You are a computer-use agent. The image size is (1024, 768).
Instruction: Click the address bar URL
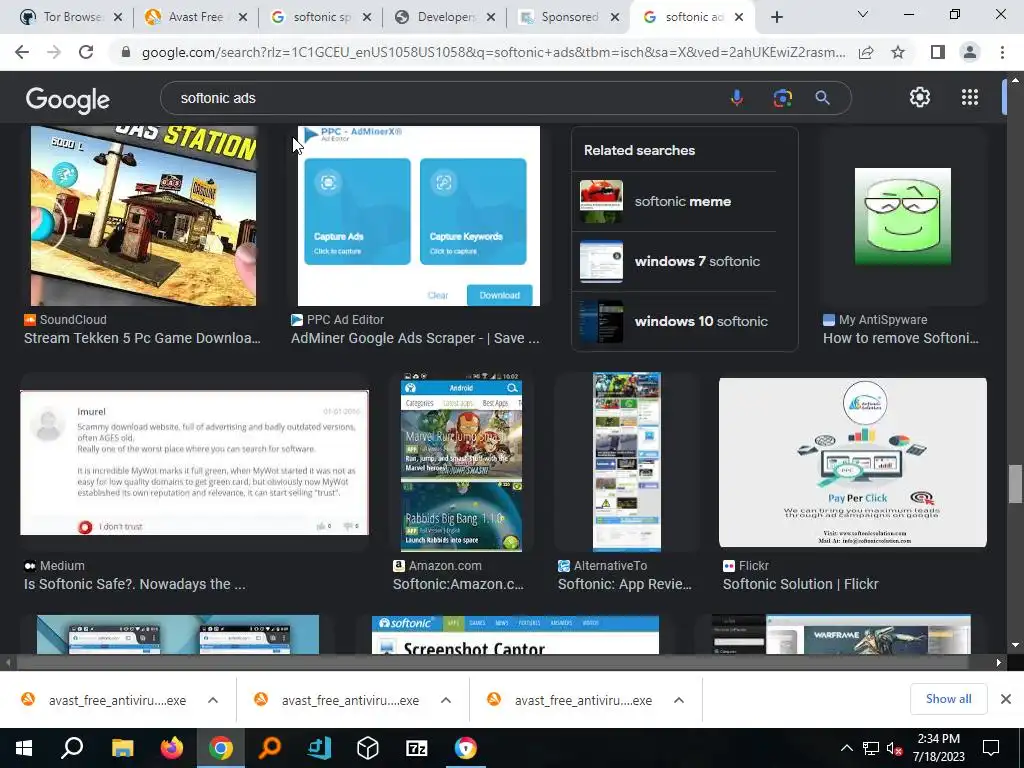pyautogui.click(x=493, y=52)
